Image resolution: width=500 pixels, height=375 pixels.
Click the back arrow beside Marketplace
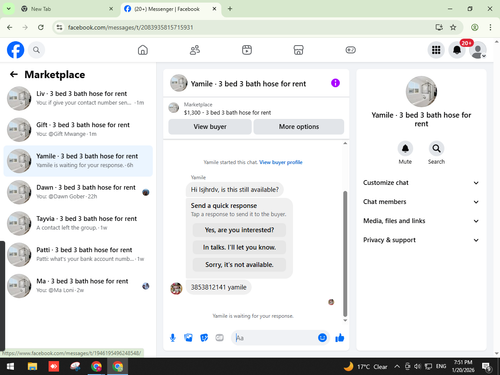(x=14, y=74)
